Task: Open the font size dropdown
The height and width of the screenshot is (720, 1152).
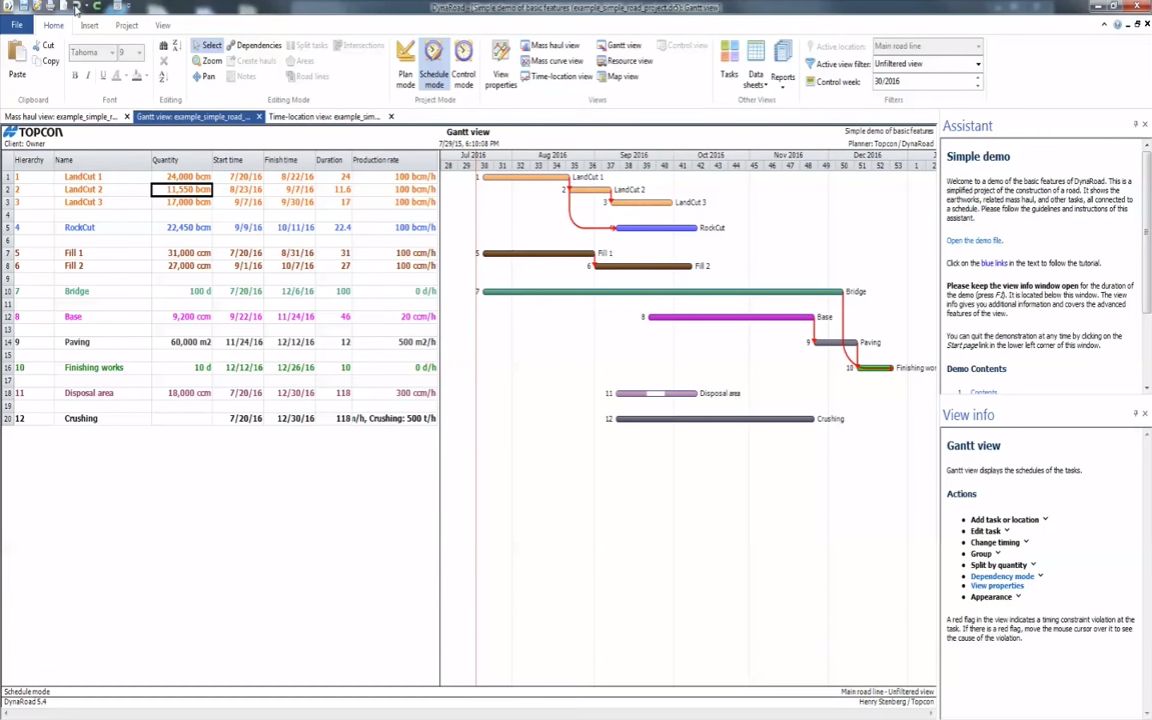Action: coord(140,53)
